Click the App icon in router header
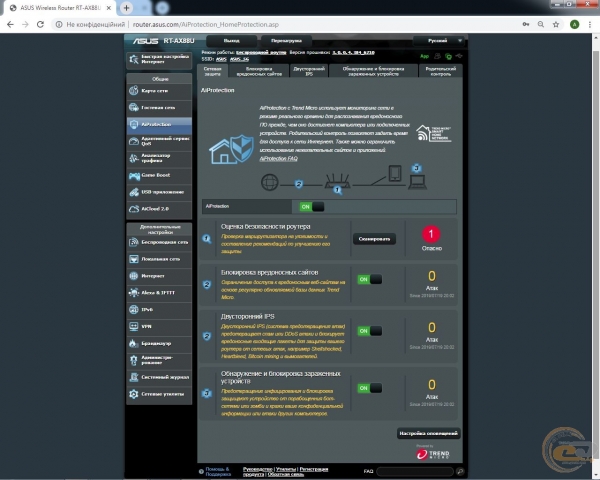 pyautogui.click(x=424, y=56)
